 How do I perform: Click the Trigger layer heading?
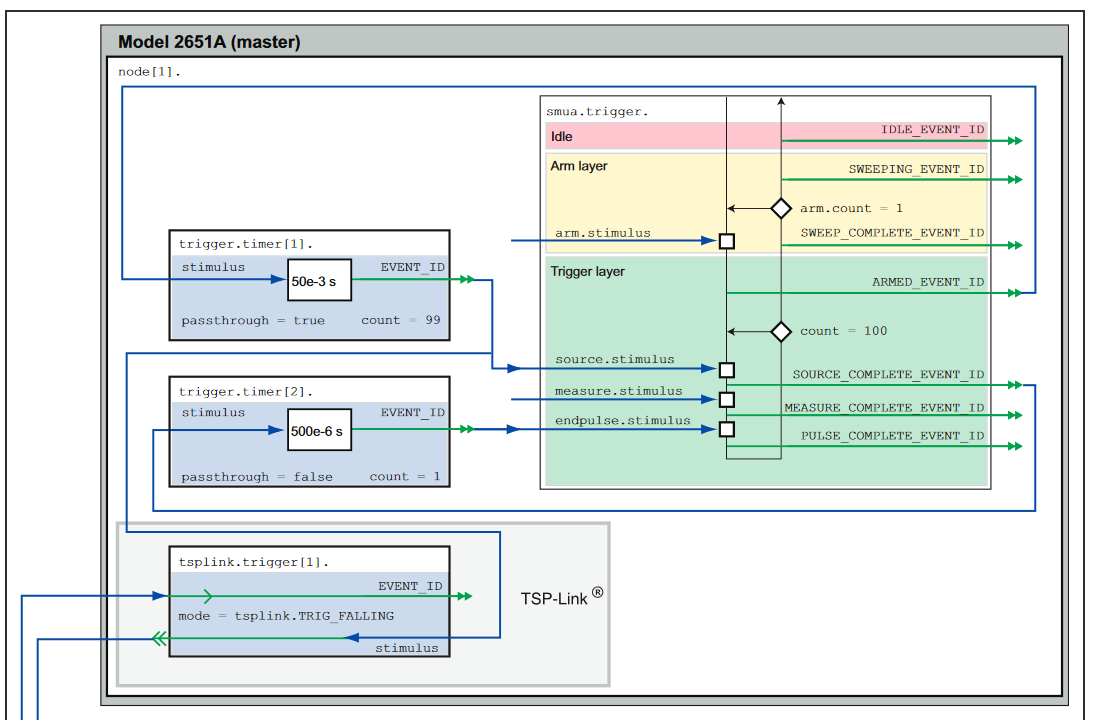[x=587, y=271]
